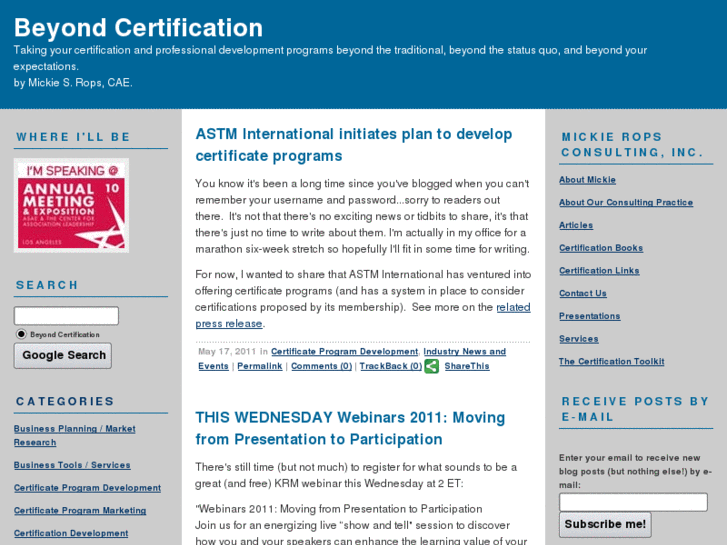Click the WHERE I'LL BE heading
The width and height of the screenshot is (727, 545).
[73, 137]
